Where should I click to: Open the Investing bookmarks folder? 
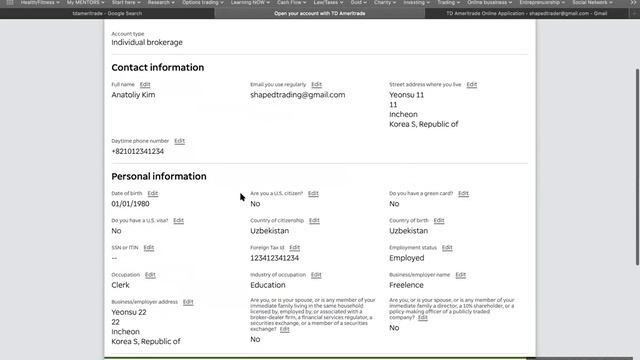click(x=416, y=2)
